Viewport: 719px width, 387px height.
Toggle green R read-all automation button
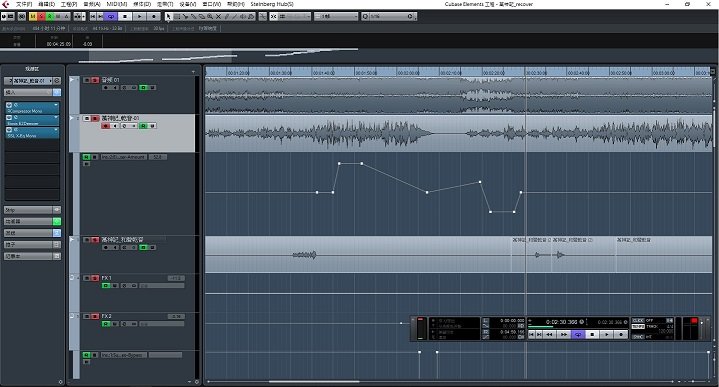tap(50, 17)
